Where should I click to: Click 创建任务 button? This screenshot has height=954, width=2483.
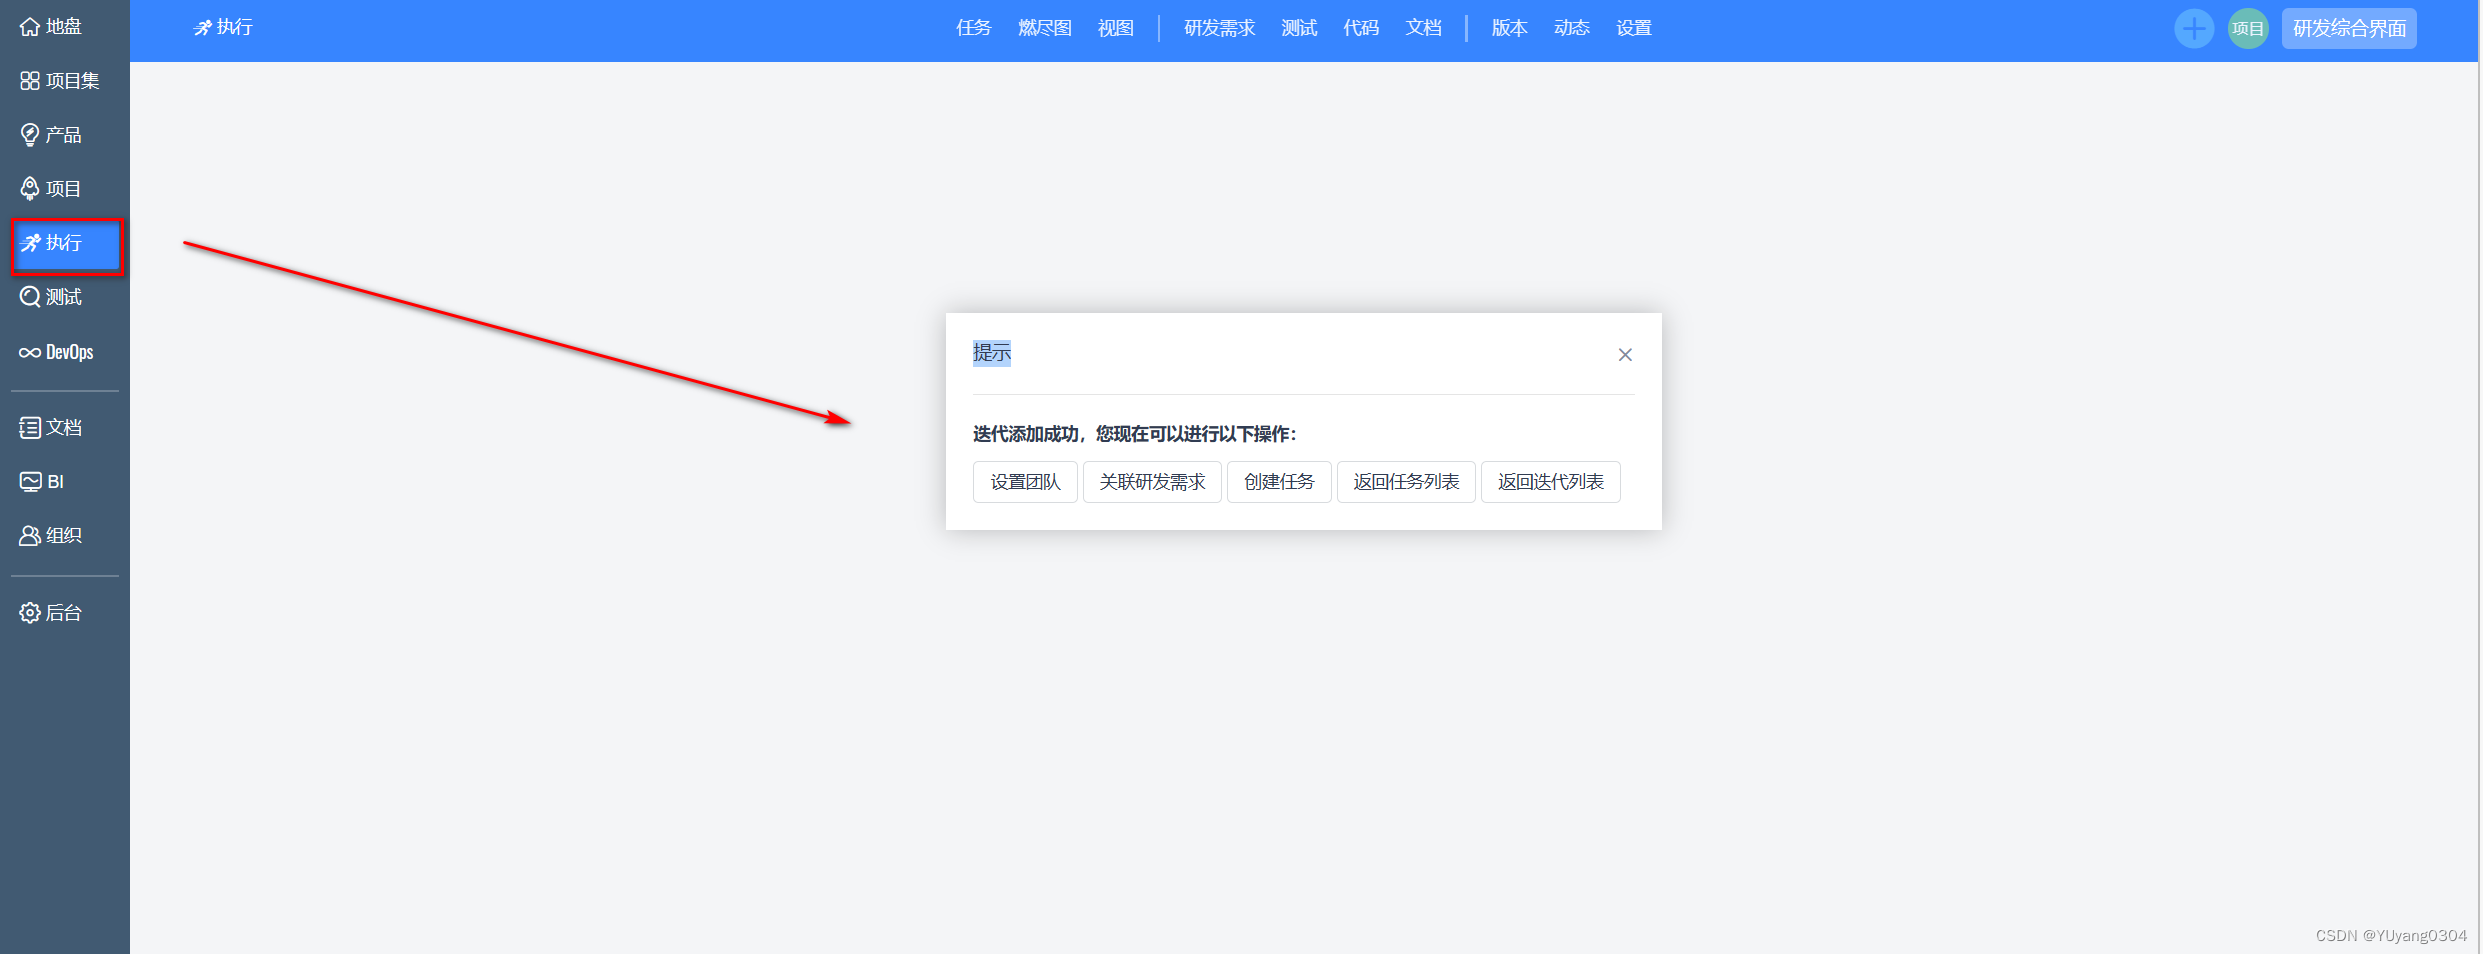(x=1279, y=482)
